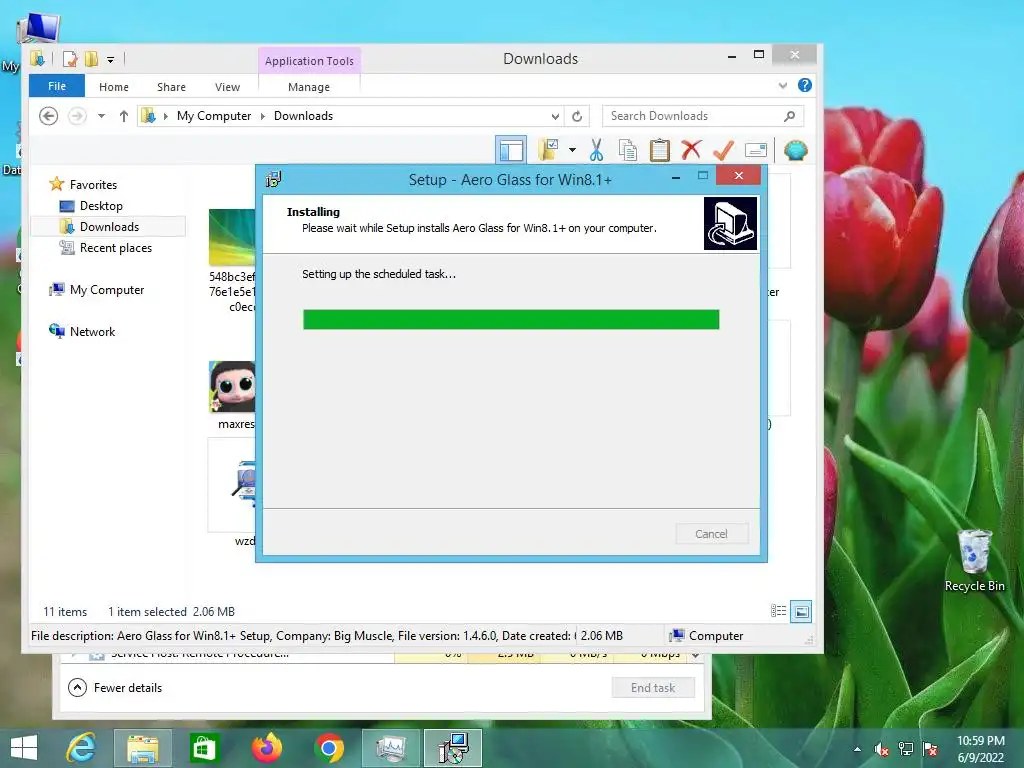The image size is (1024, 768).
Task: Click the explorer Forward arrow button
Action: [77, 116]
